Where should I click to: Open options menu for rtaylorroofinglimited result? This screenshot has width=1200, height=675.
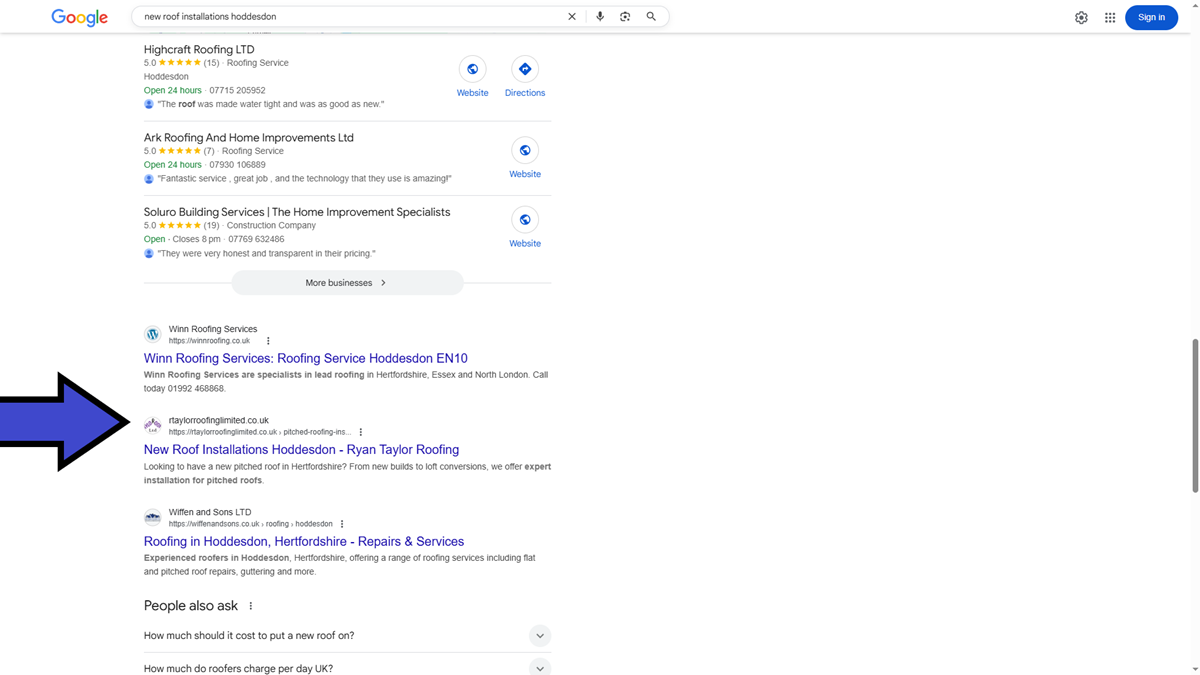click(361, 433)
